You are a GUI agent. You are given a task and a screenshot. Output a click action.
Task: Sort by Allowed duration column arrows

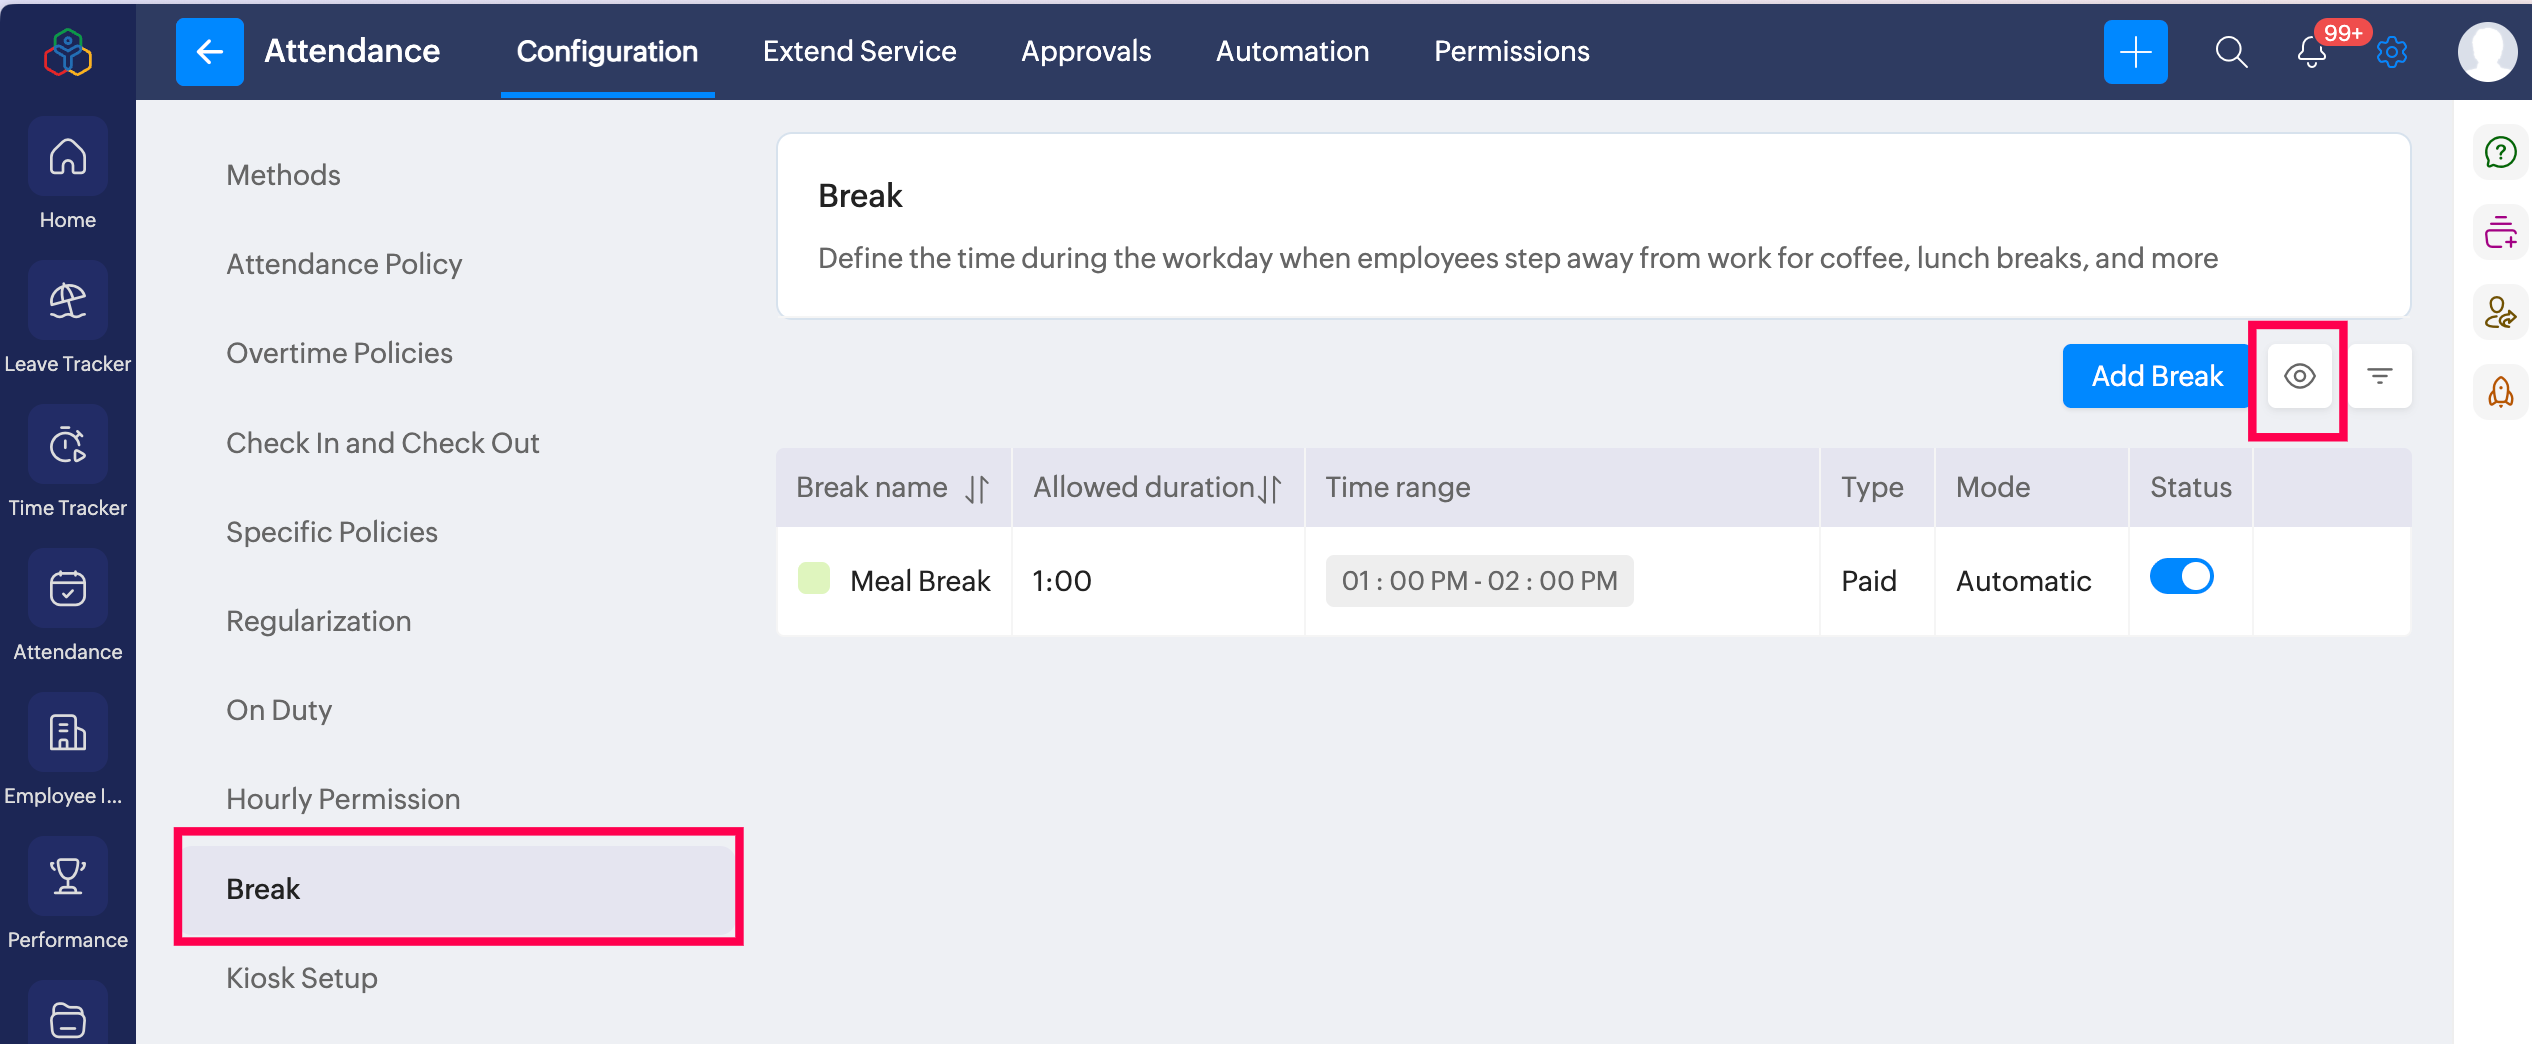[1270, 489]
